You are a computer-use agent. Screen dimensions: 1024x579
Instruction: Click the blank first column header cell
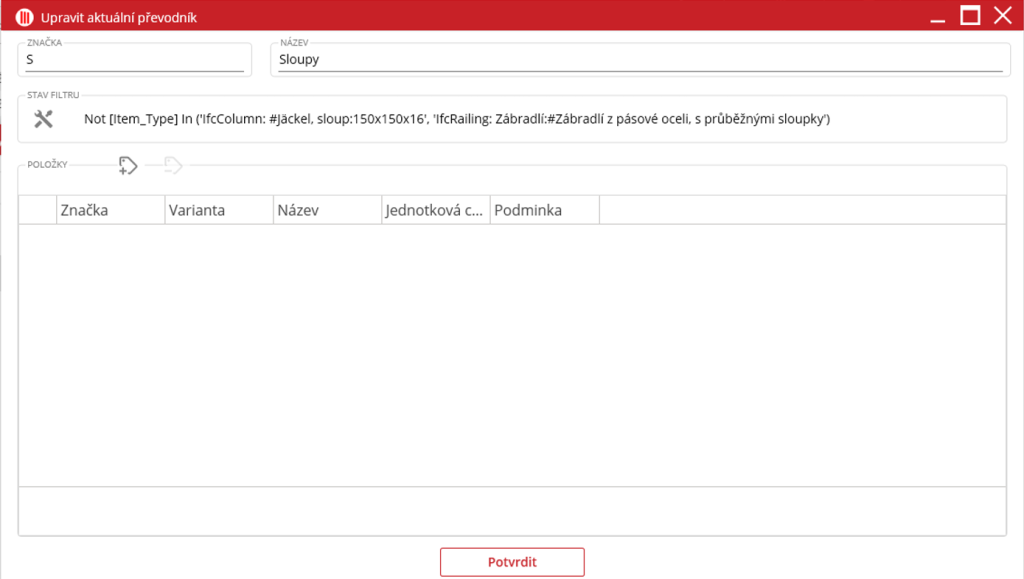[37, 210]
